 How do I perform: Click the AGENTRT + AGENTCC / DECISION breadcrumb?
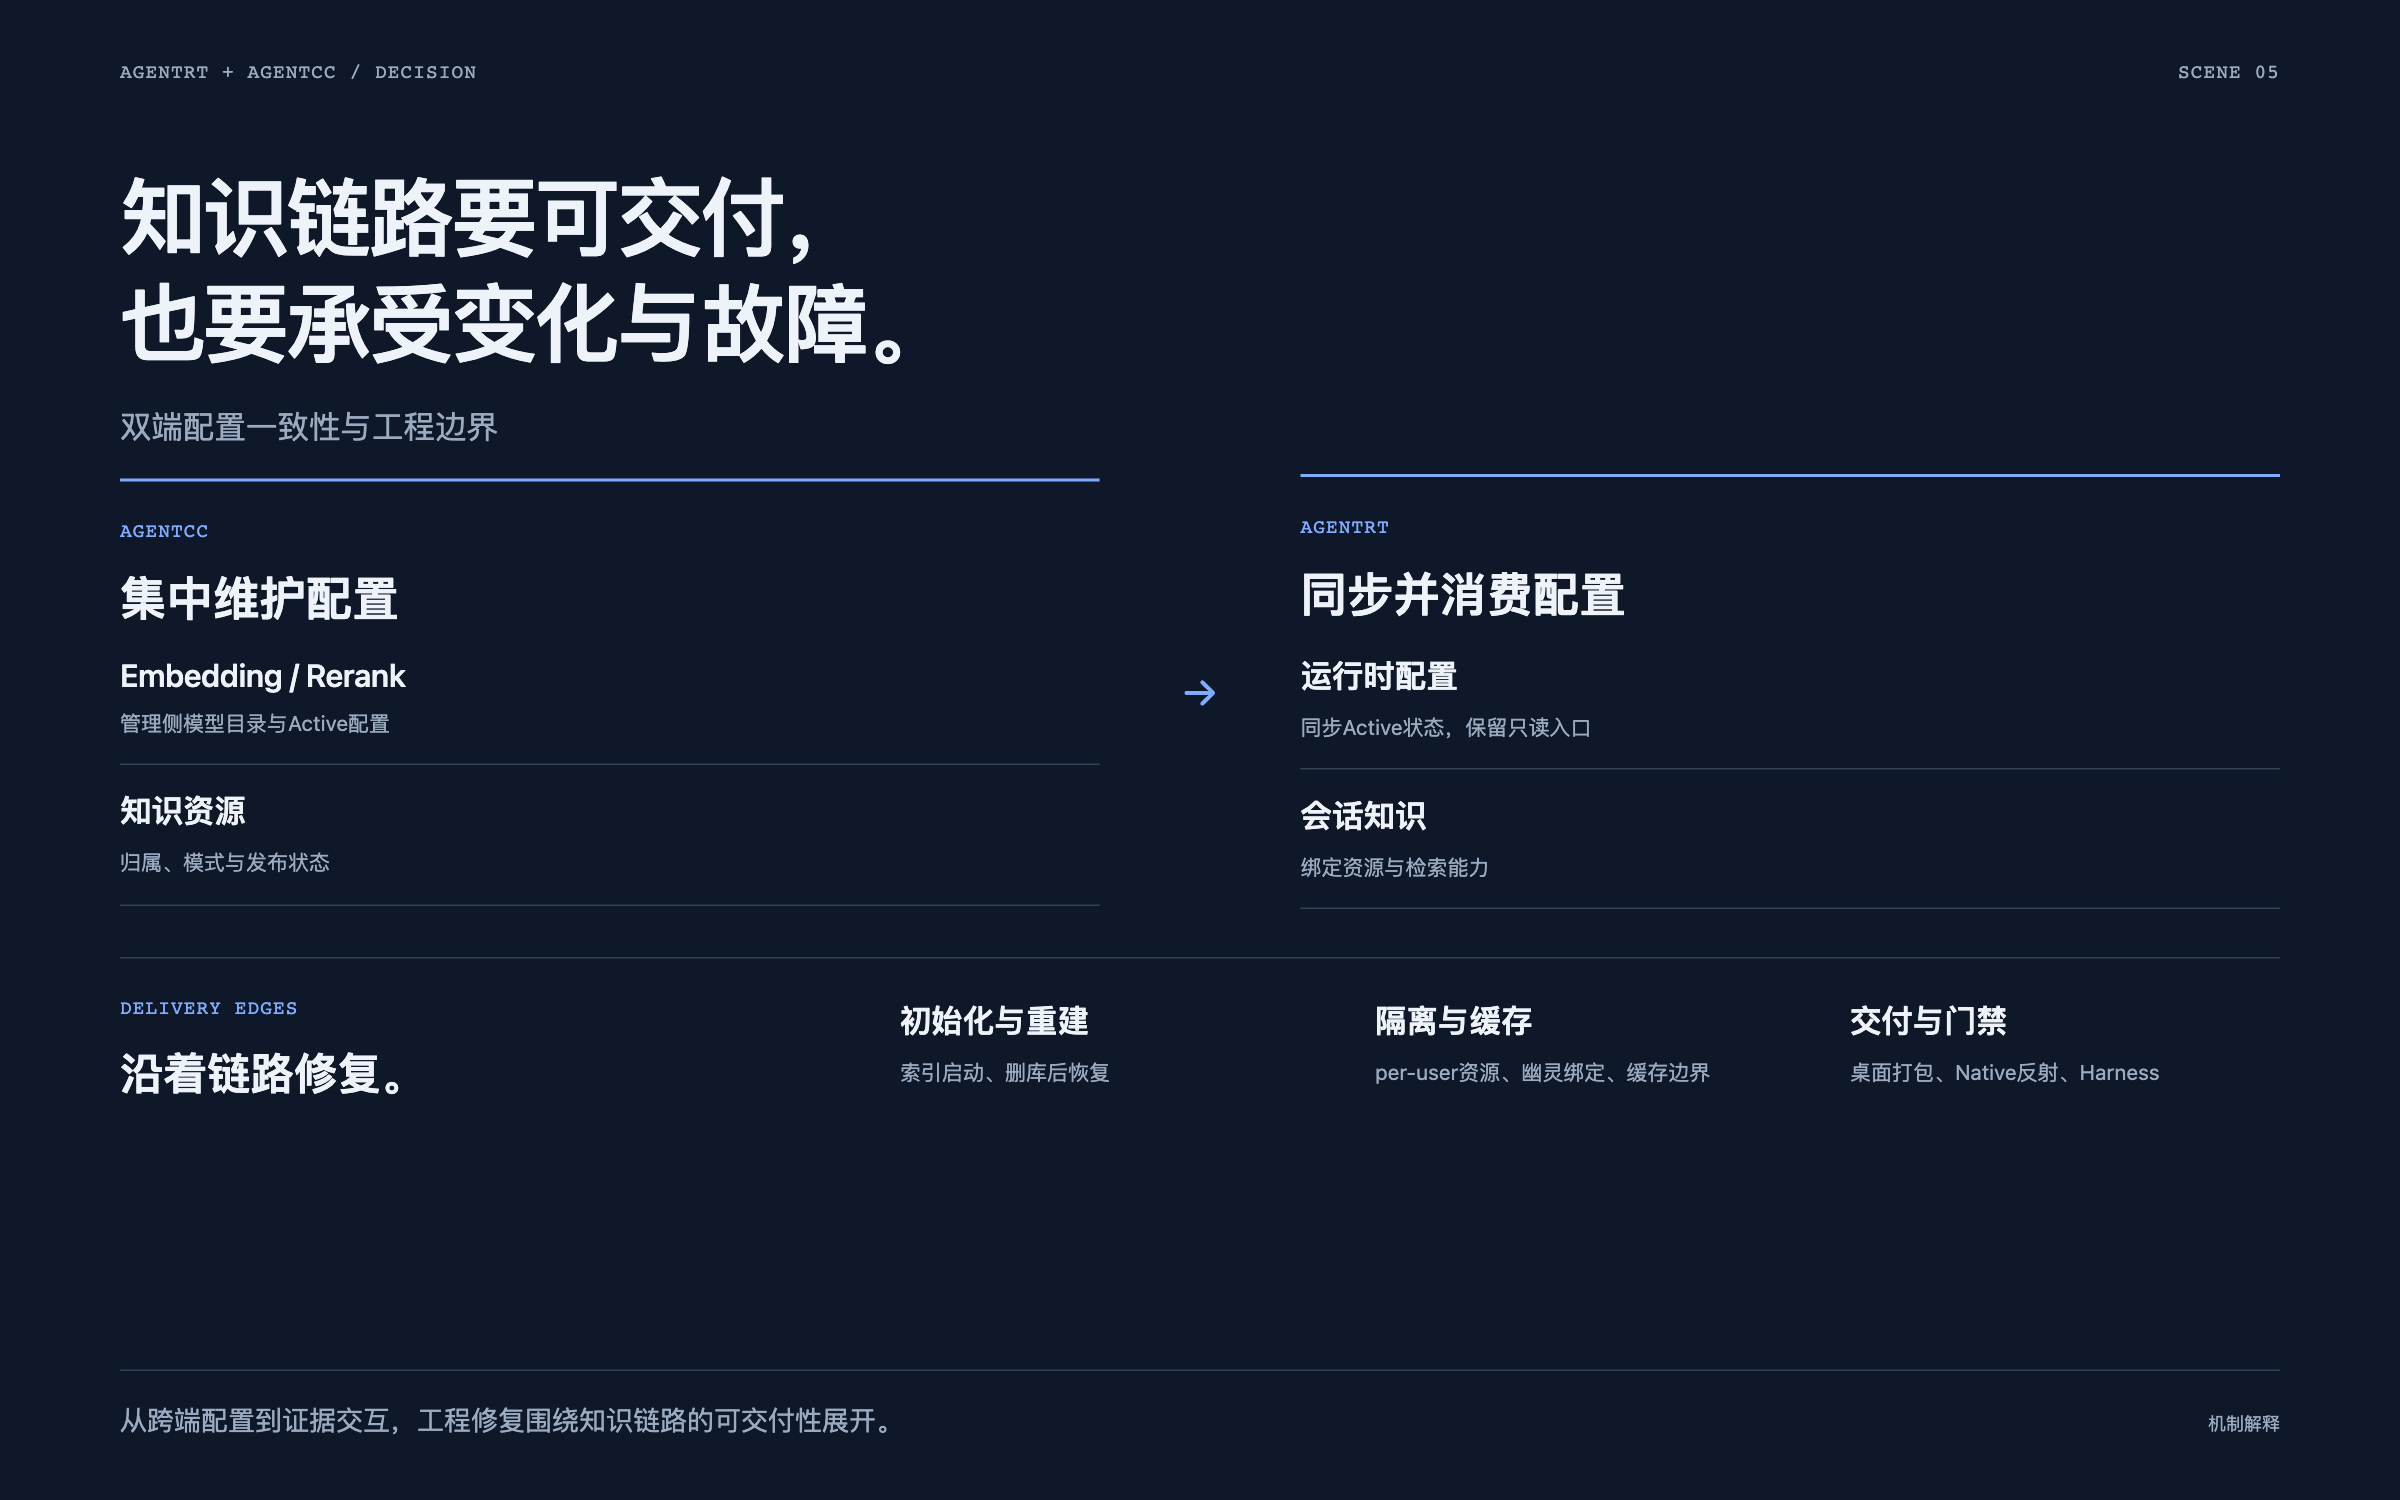pos(298,72)
